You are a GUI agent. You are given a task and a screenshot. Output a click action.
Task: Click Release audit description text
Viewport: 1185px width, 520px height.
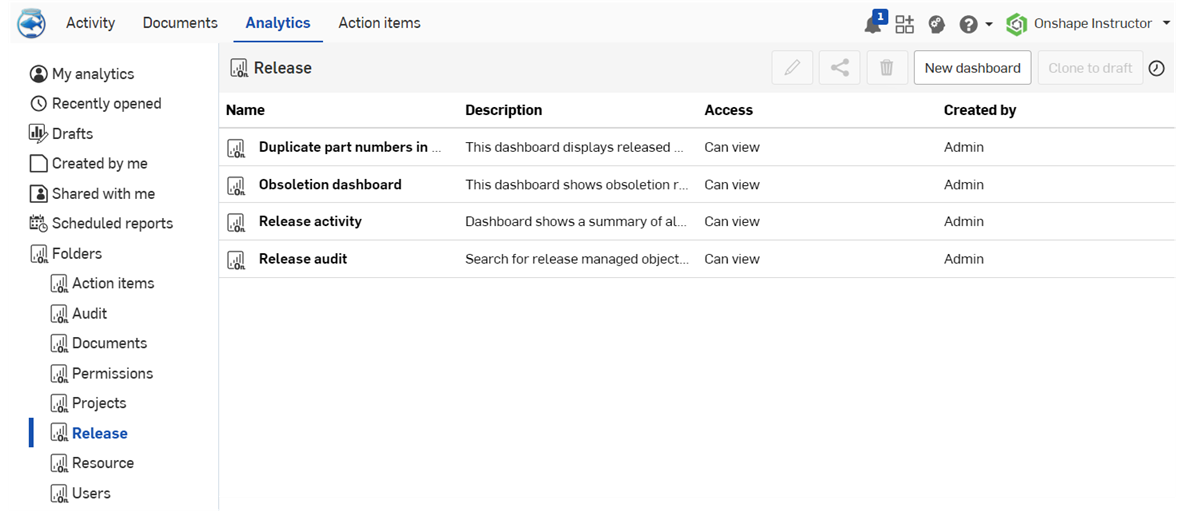click(x=577, y=258)
